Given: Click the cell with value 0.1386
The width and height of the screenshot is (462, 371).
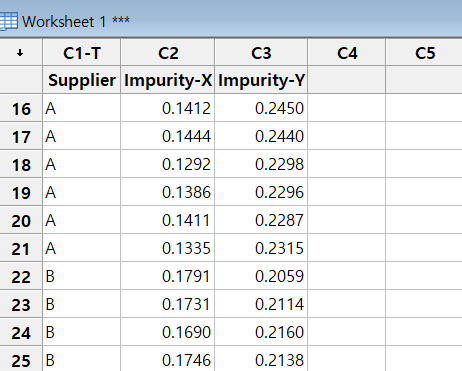Looking at the screenshot, I should (168, 192).
